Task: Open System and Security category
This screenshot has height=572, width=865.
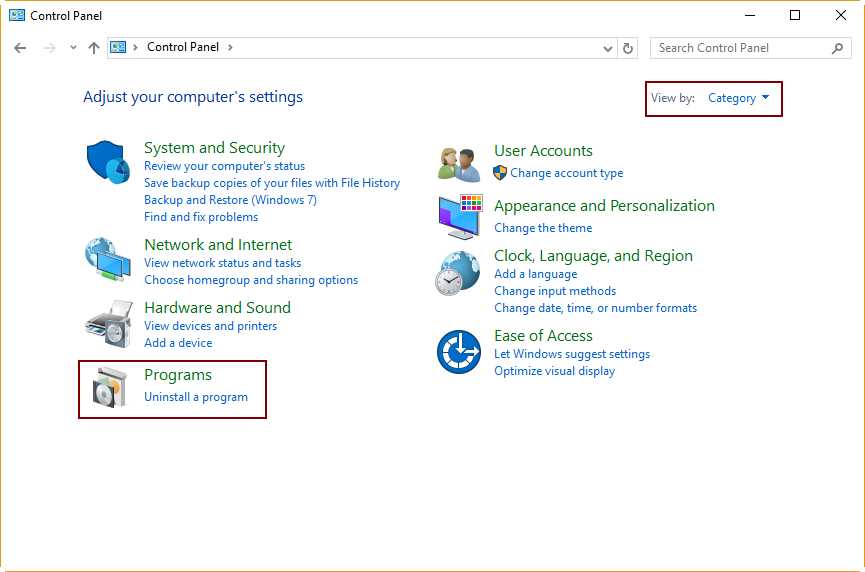Action: (215, 148)
